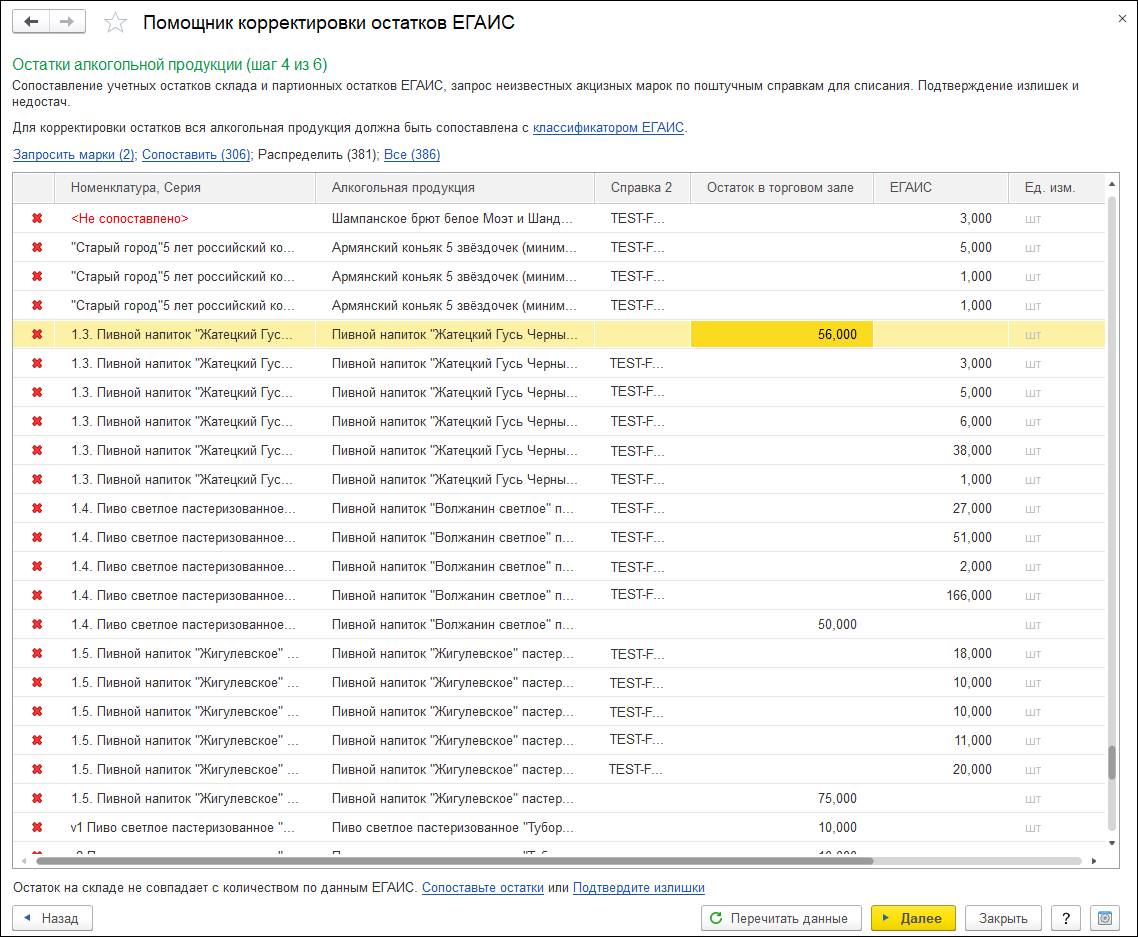The width and height of the screenshot is (1138, 937).
Task: Click red X icon on the 166,000 row
Action: (37, 595)
